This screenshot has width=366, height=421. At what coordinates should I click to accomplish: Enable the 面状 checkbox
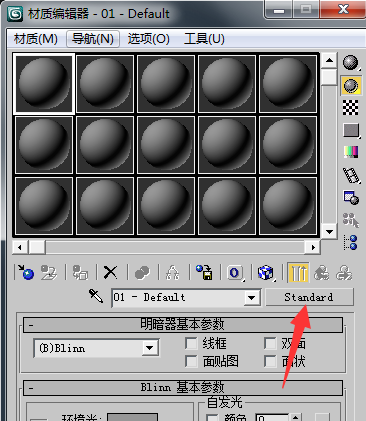pos(270,361)
